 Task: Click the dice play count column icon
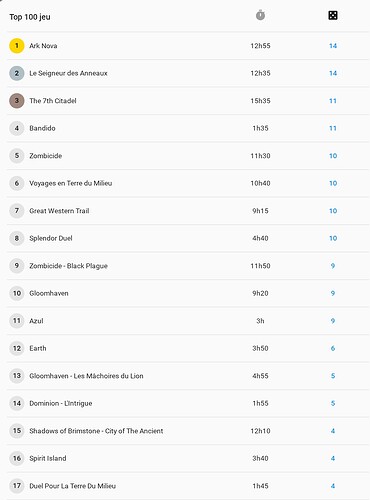point(333,15)
